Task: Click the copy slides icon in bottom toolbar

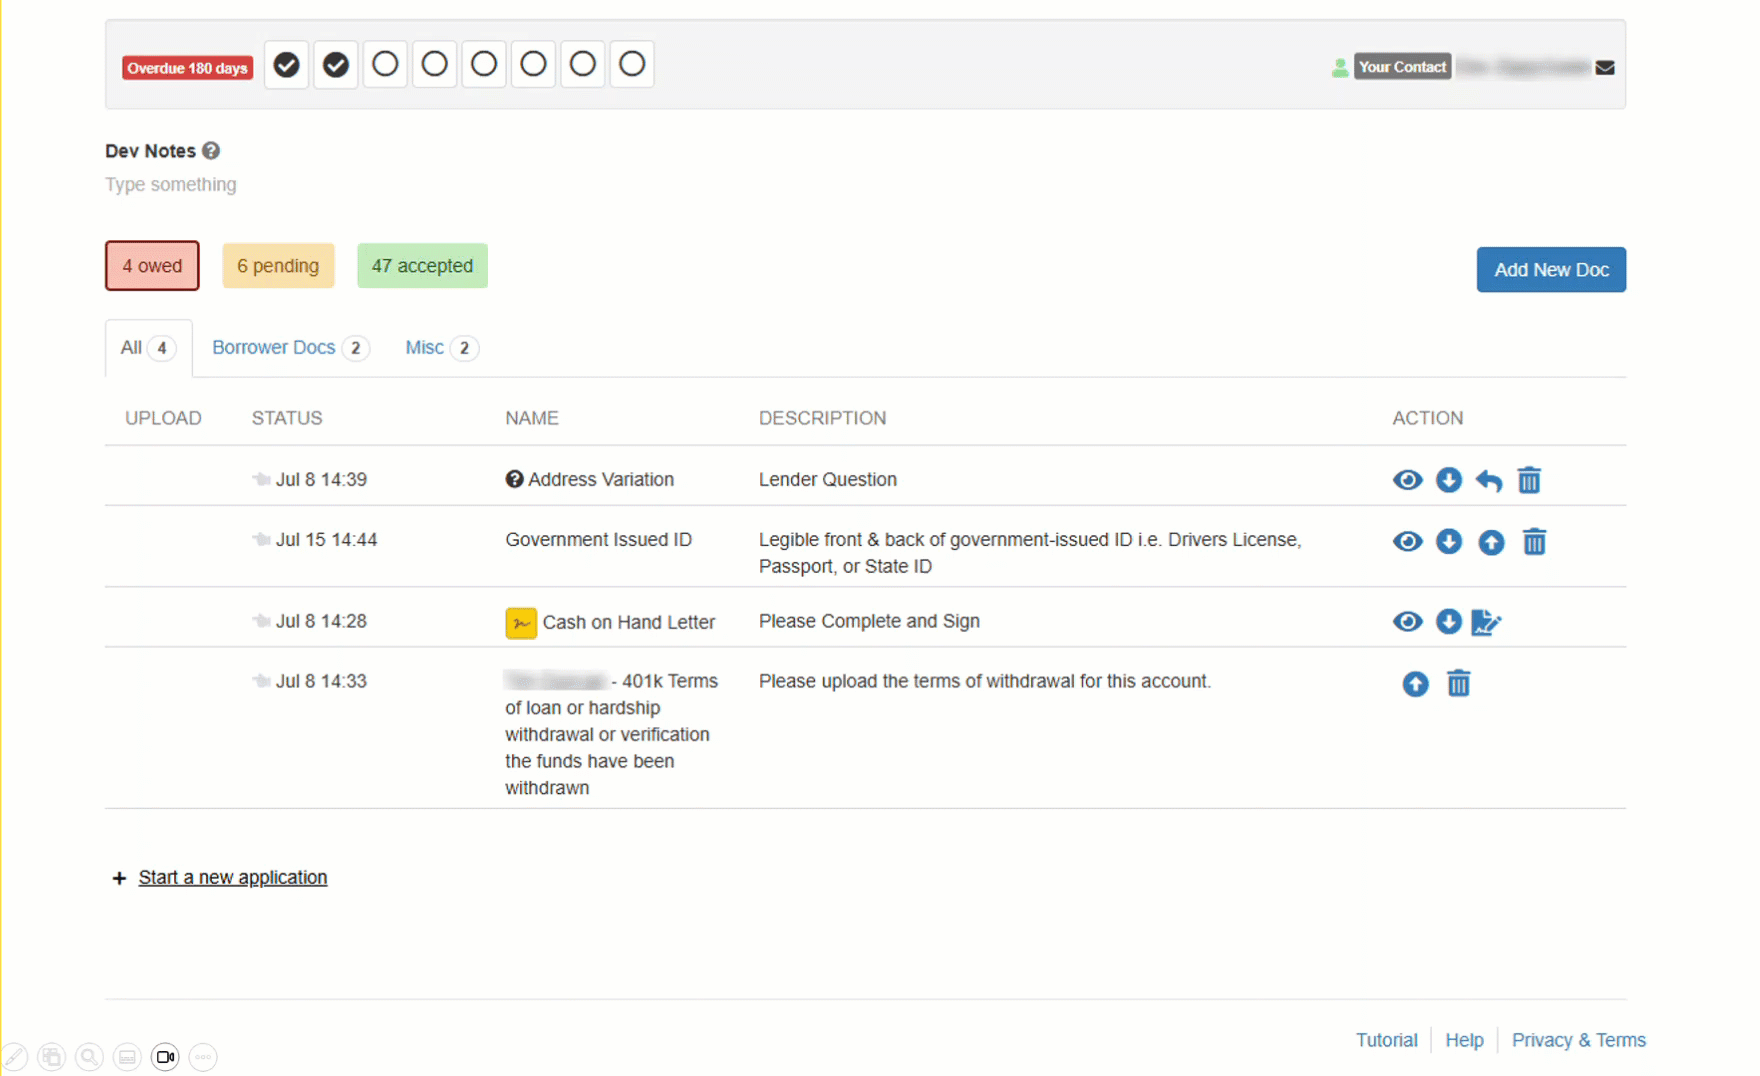Action: tap(52, 1057)
